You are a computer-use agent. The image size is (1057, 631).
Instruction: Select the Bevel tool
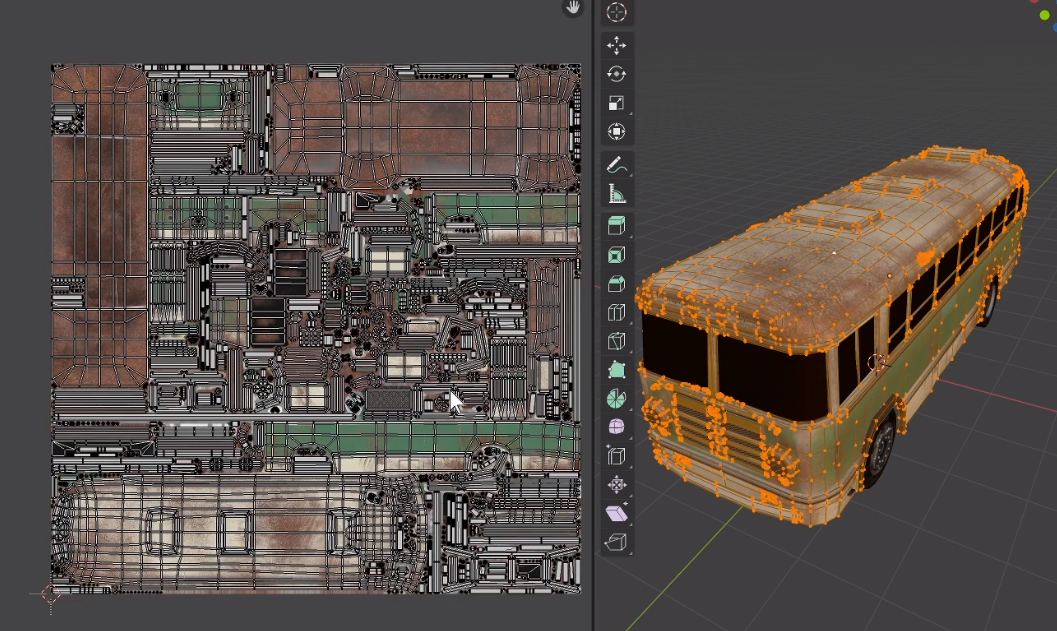click(x=616, y=284)
